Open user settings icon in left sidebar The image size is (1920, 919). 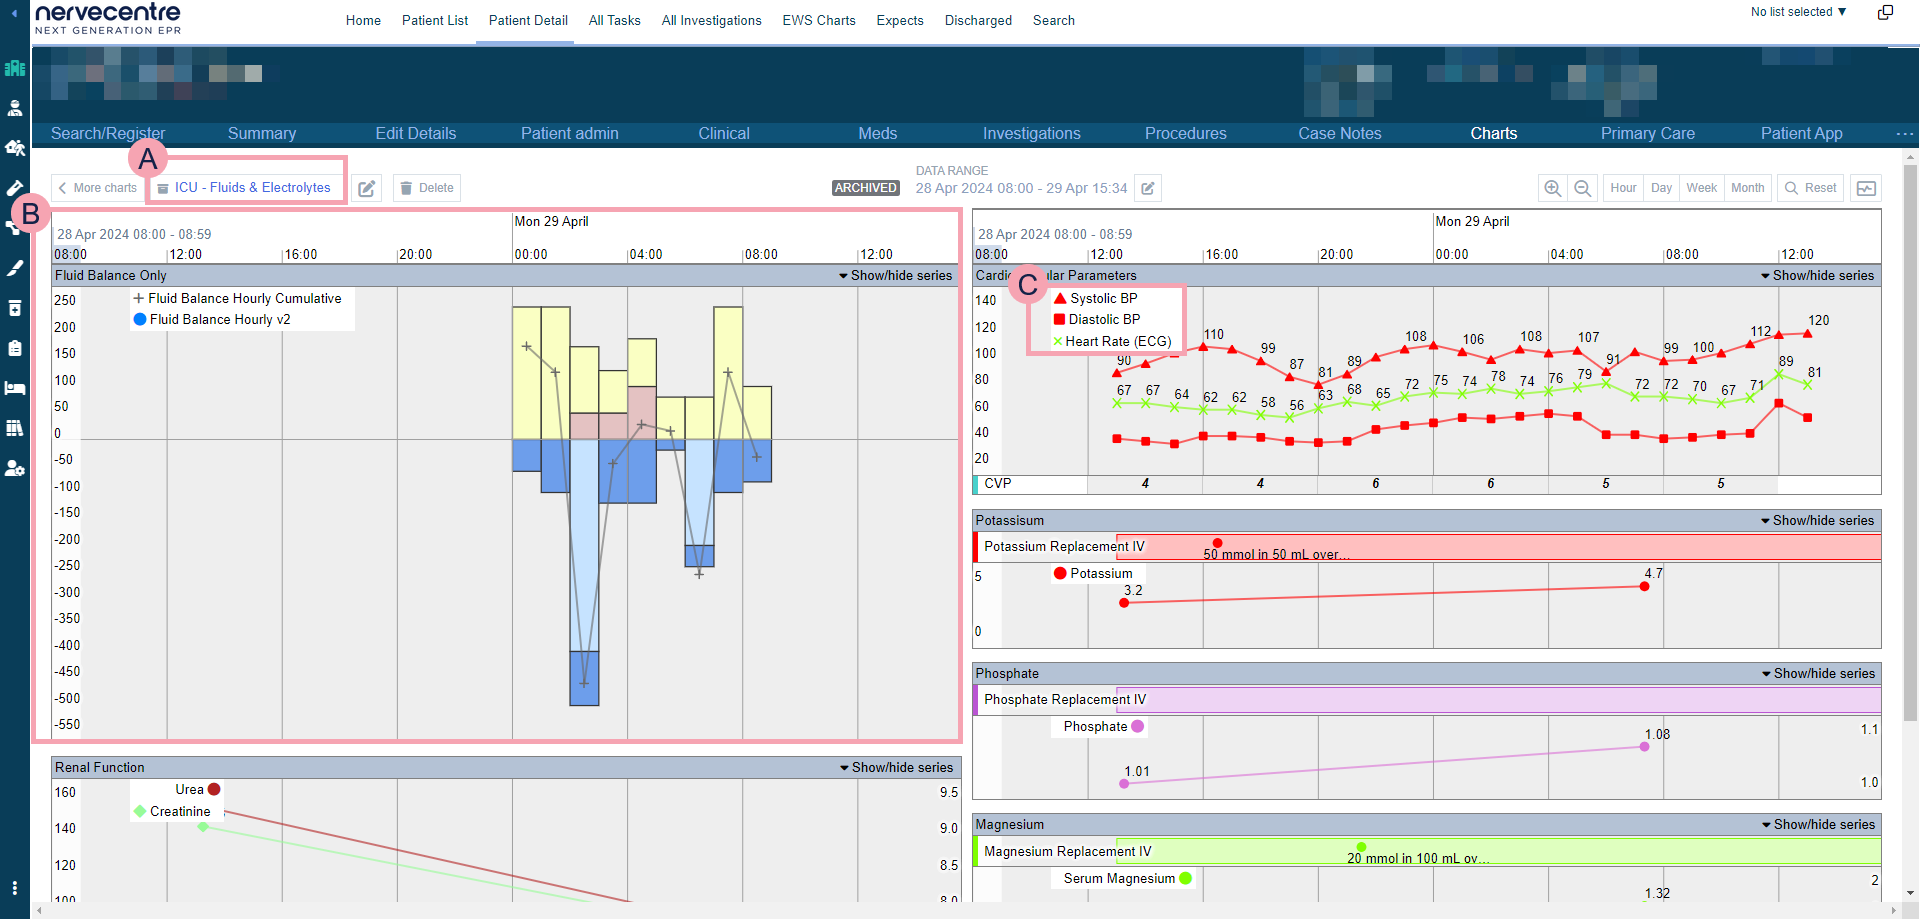[x=15, y=468]
